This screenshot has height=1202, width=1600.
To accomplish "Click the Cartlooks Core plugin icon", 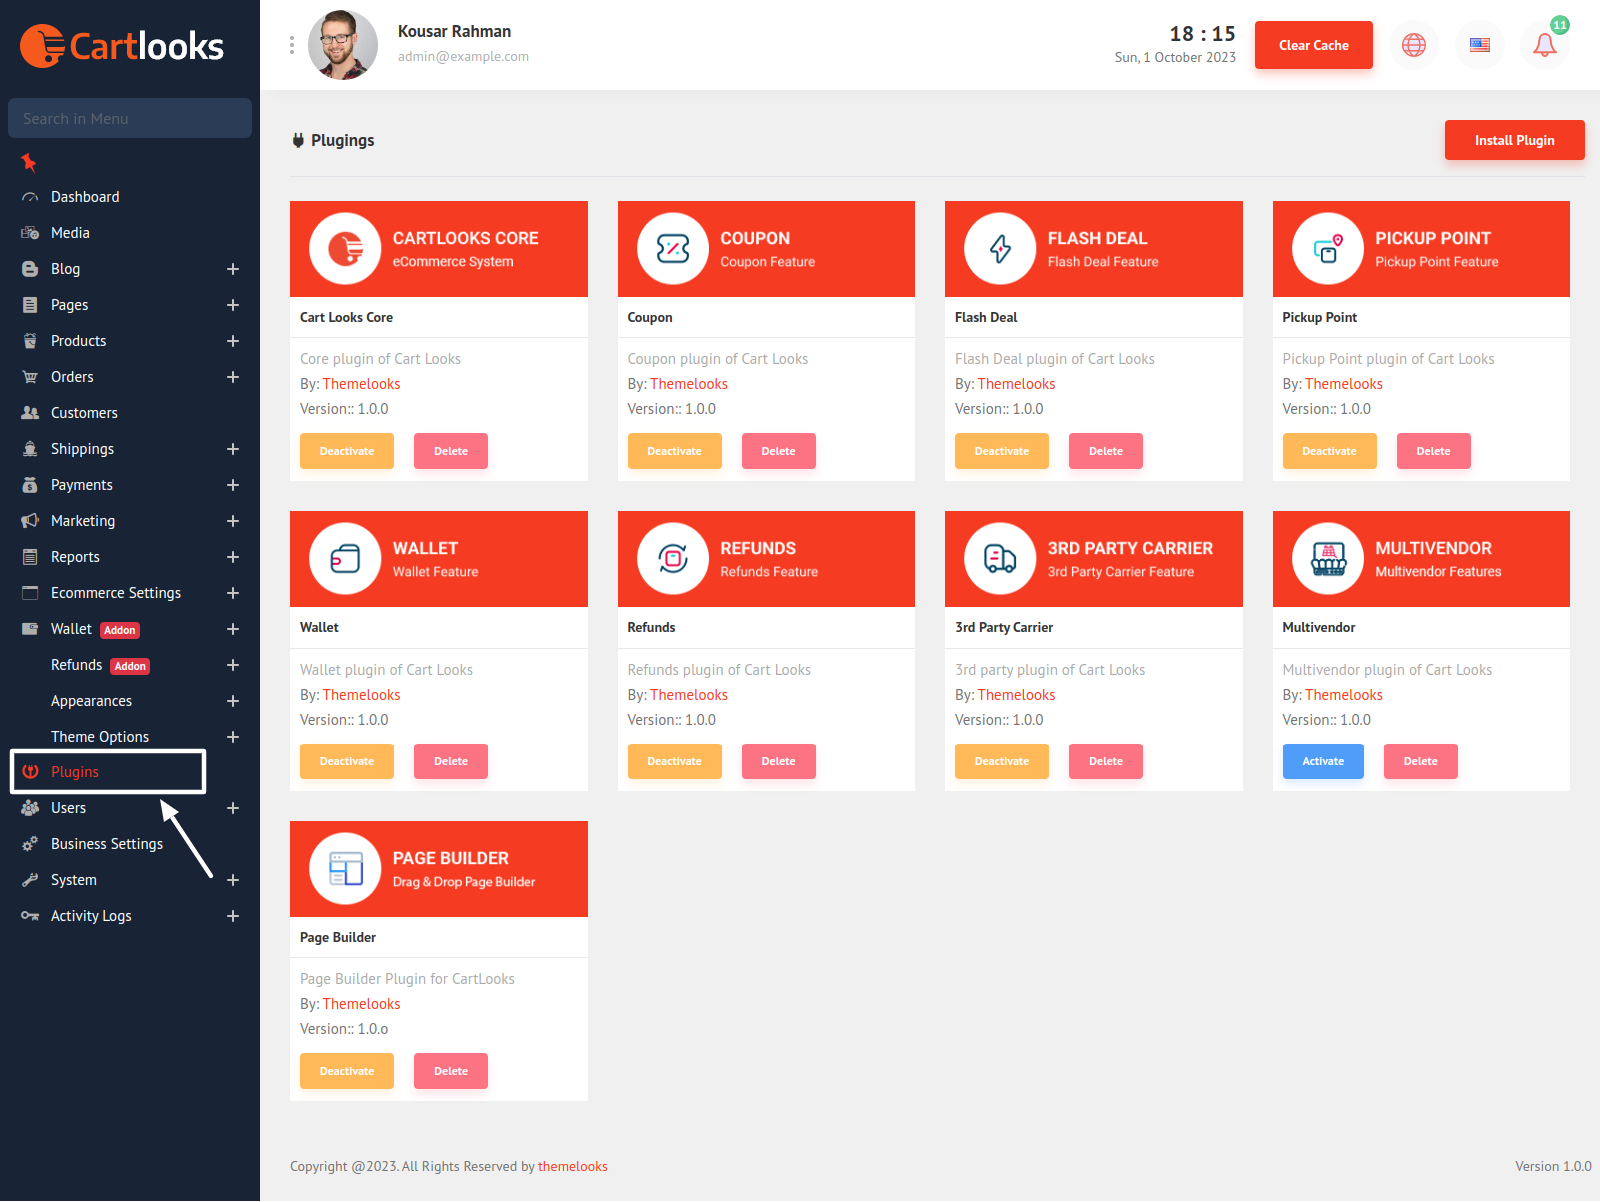I will (345, 249).
